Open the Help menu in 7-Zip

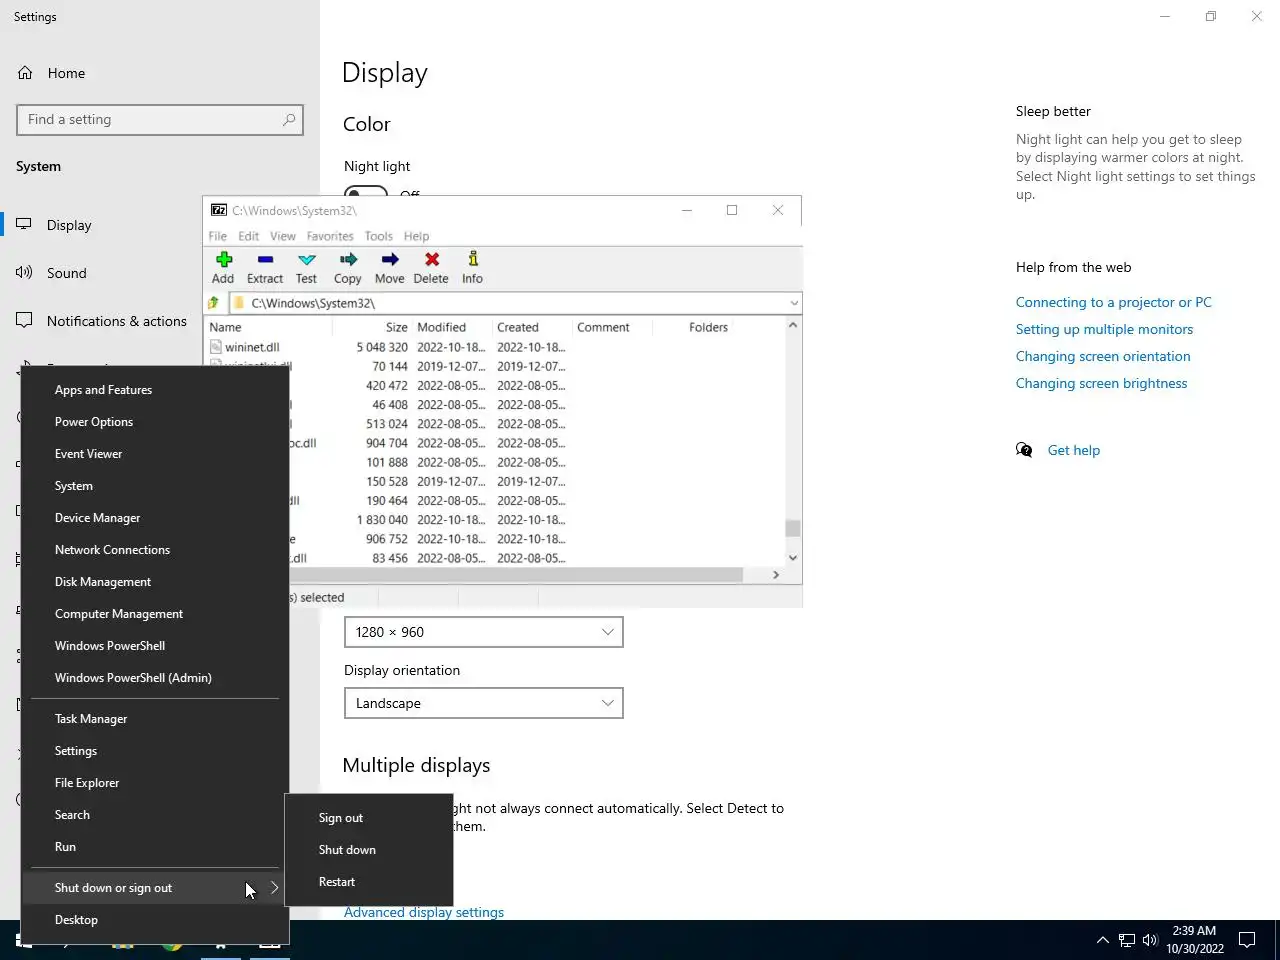(416, 236)
